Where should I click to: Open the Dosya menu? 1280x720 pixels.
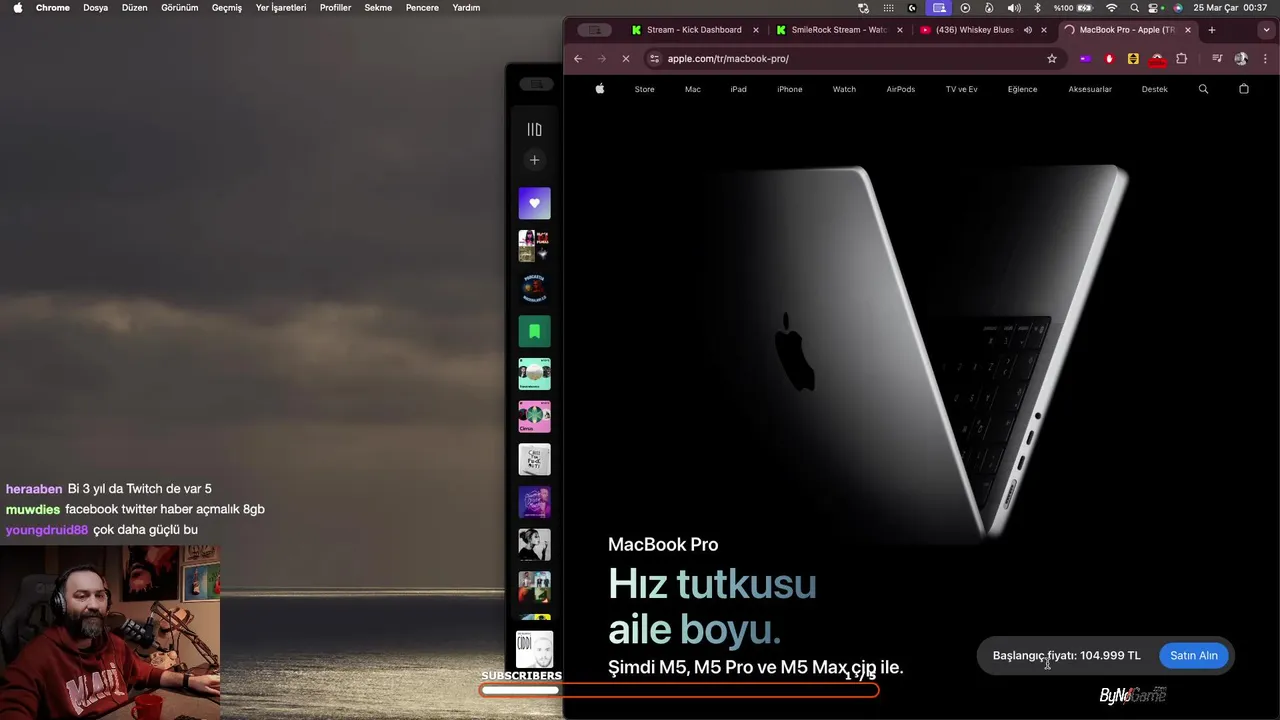(96, 7)
